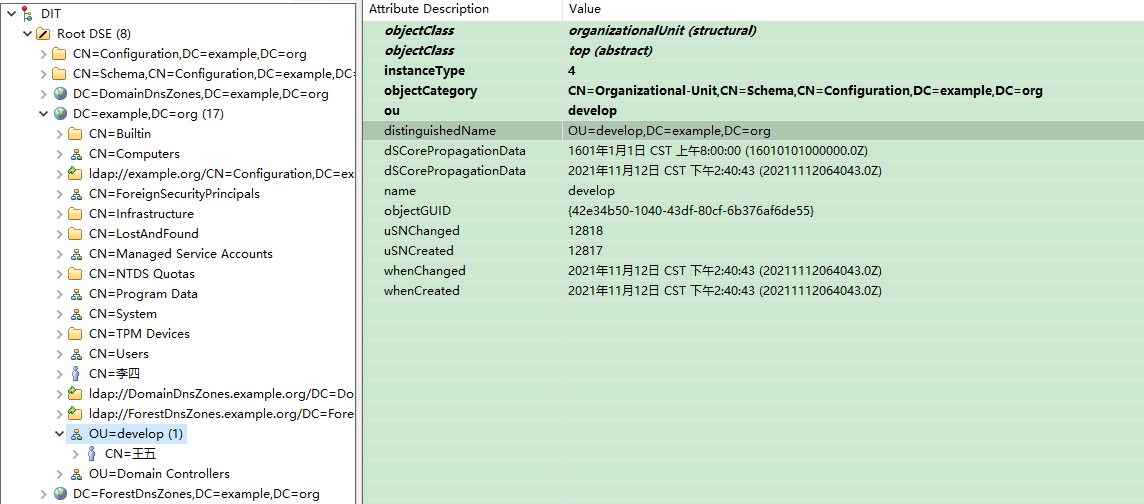Click the CN=王五 user icon

(x=91, y=453)
